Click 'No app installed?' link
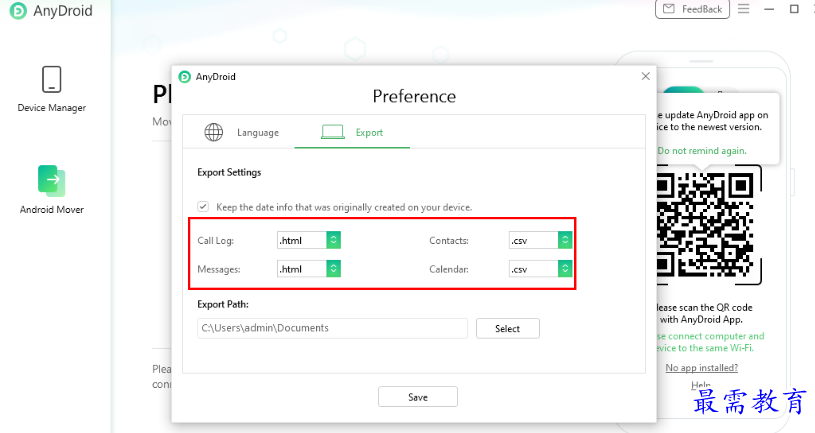Screen dimensions: 815x433 (702, 368)
